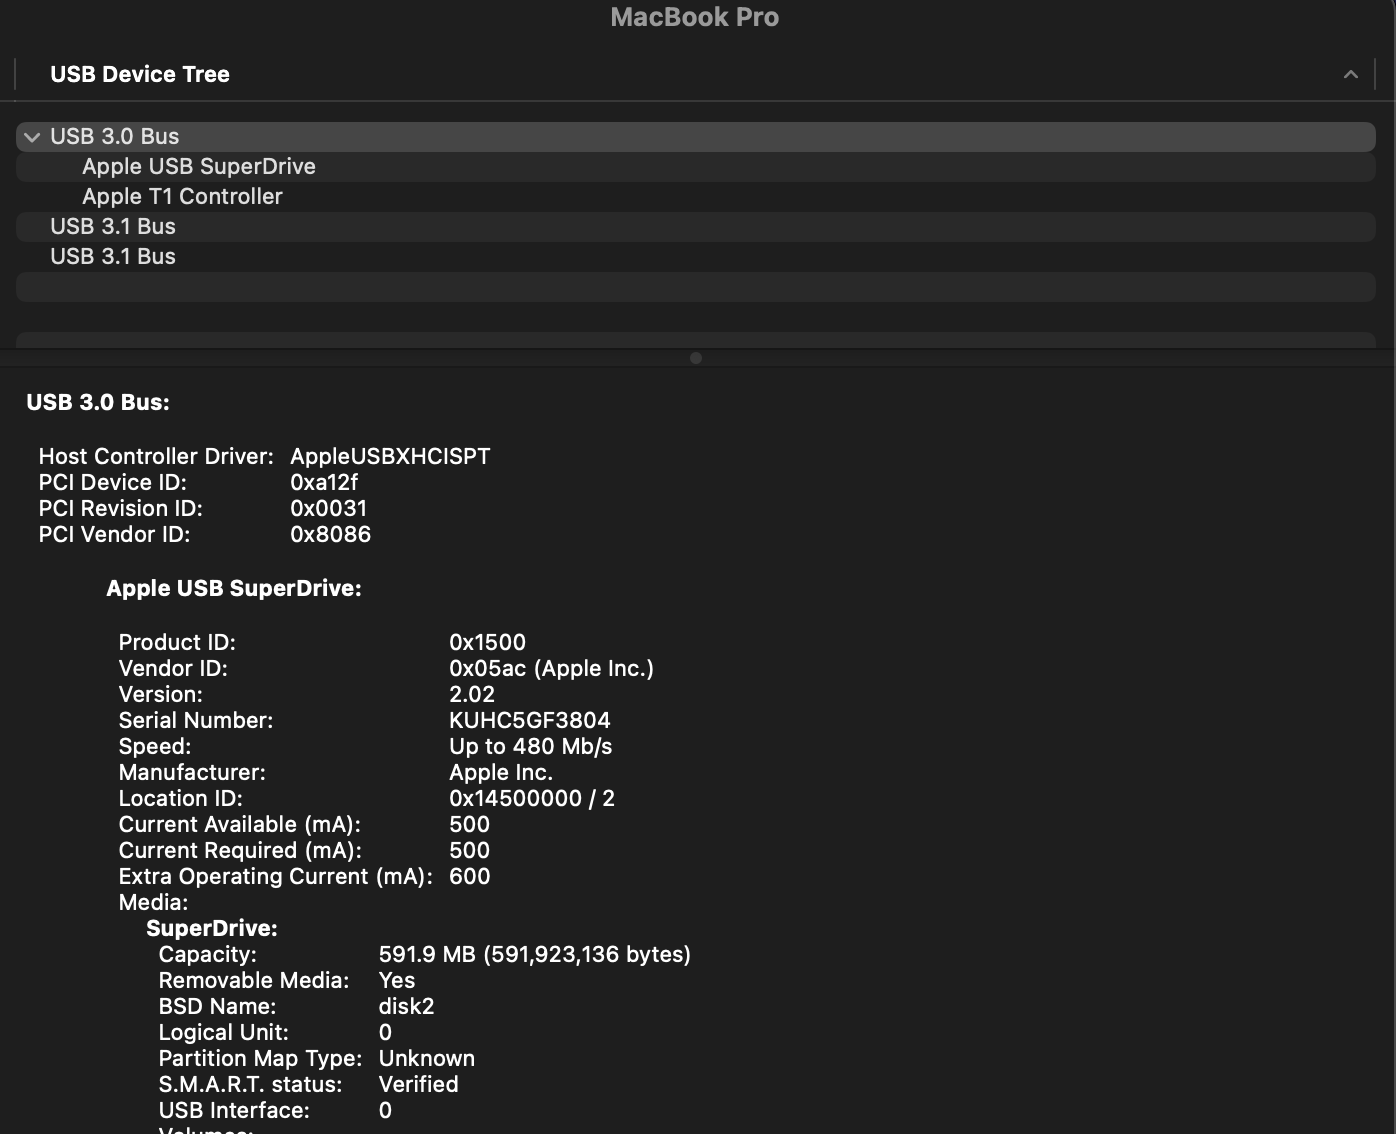
Task: Click the PCI Device ID value 0xa12f
Action: (x=324, y=482)
